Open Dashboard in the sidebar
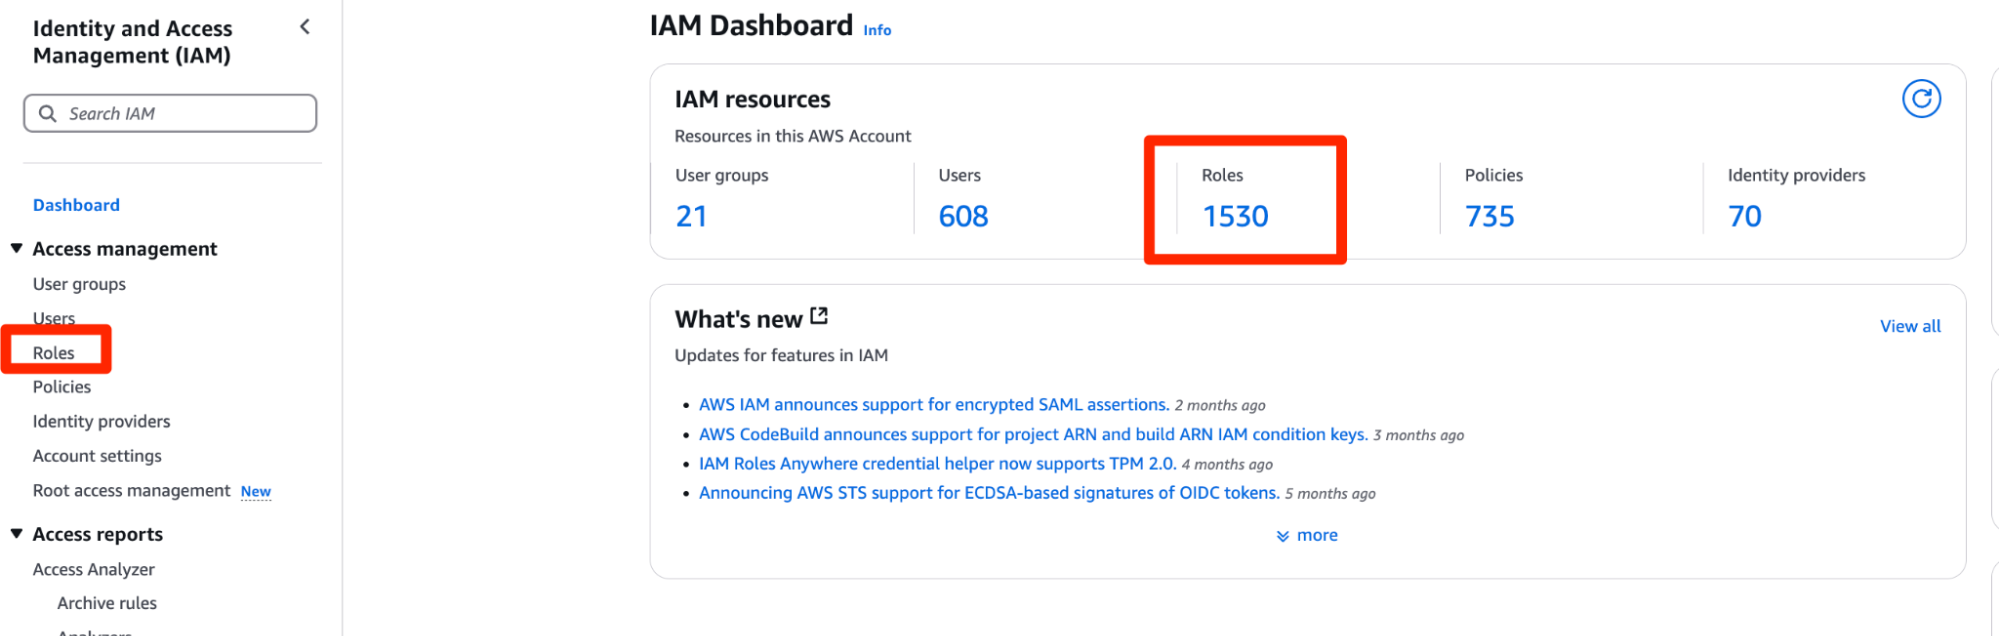Viewport: 1999px width, 637px height. [x=76, y=205]
